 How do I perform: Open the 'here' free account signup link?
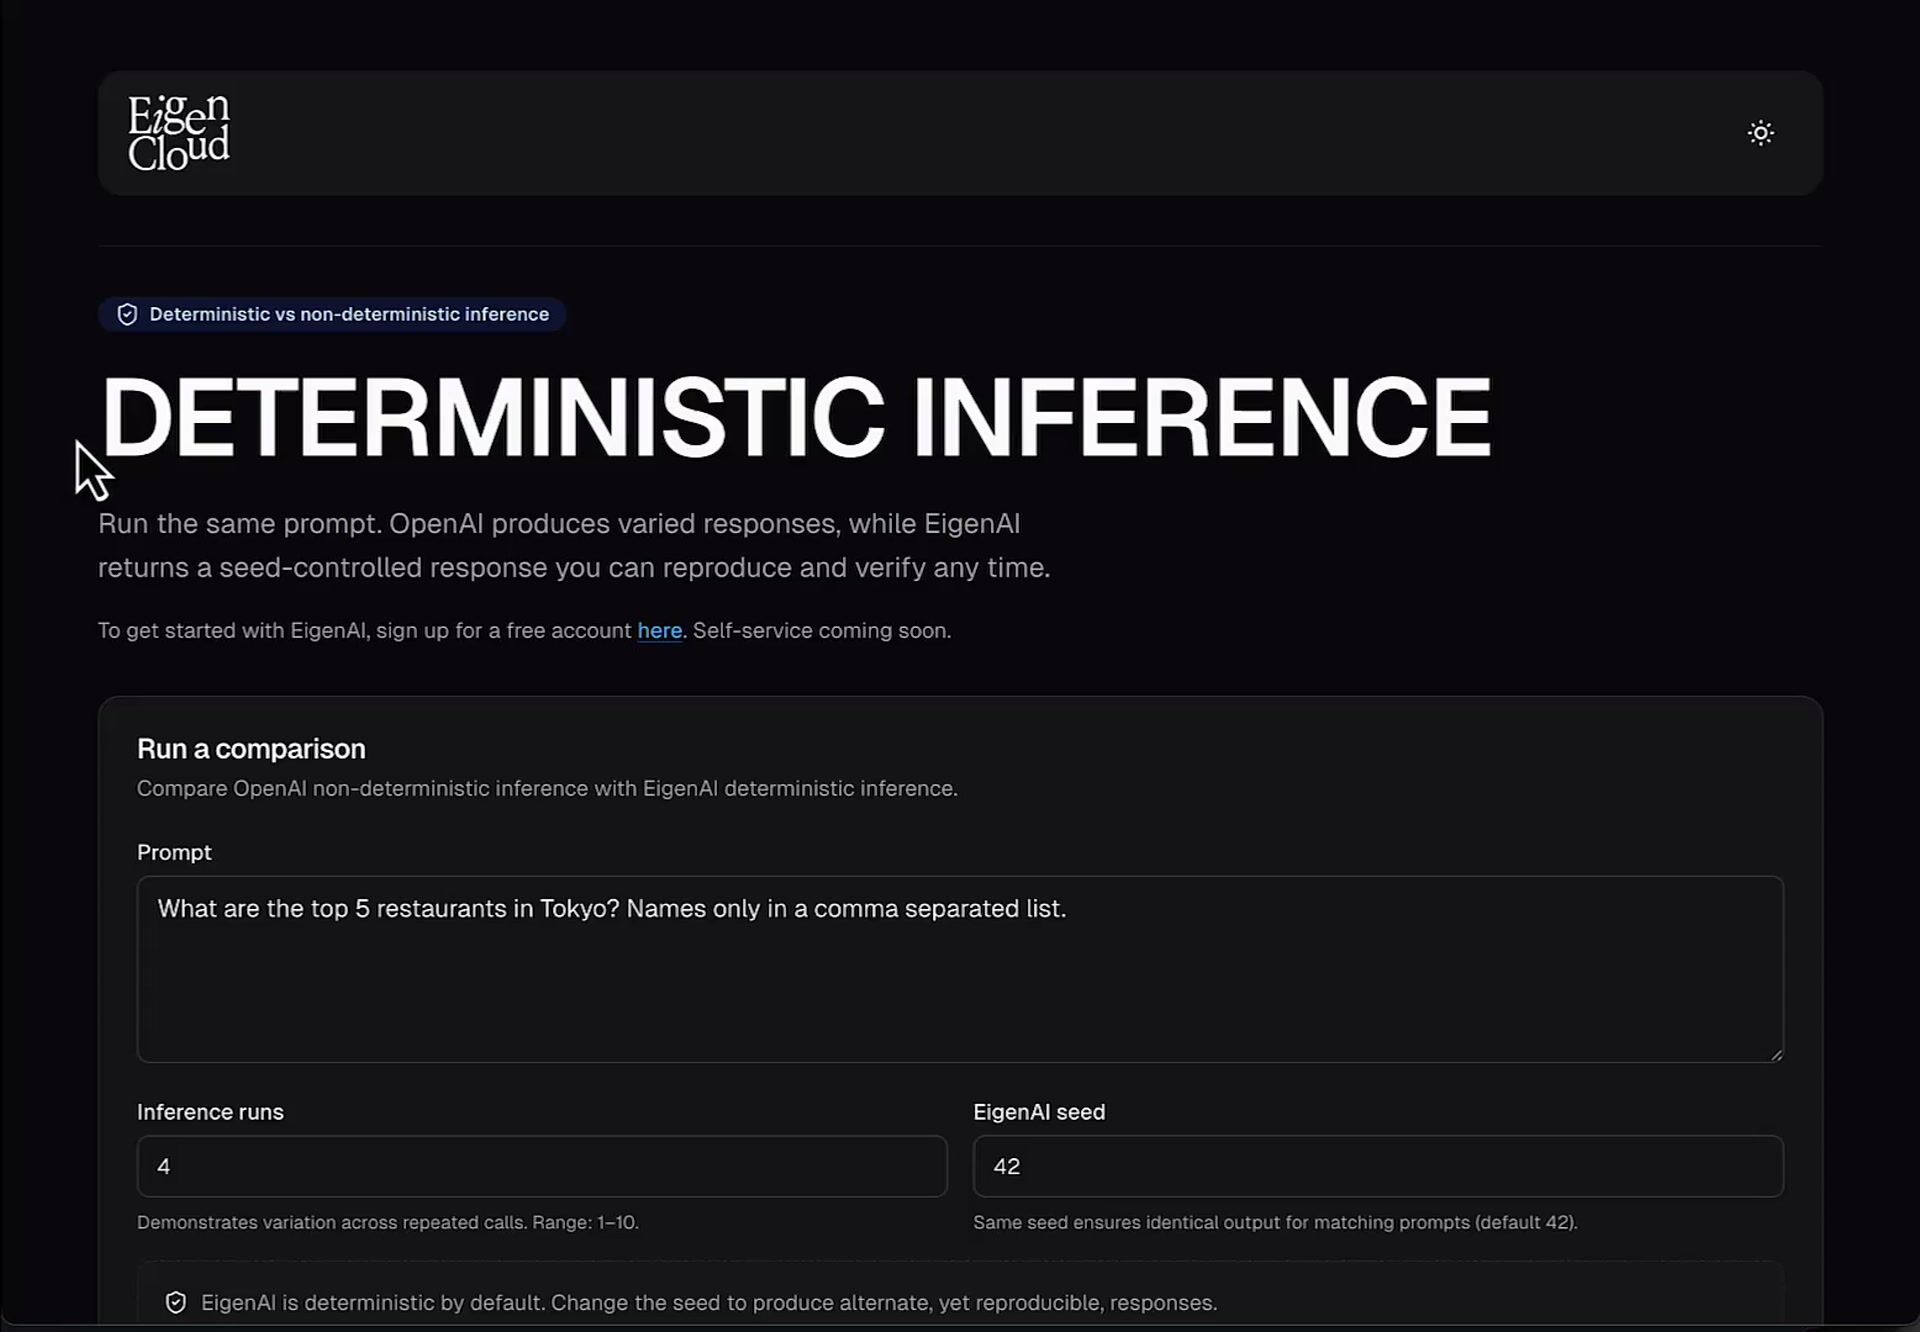659,631
